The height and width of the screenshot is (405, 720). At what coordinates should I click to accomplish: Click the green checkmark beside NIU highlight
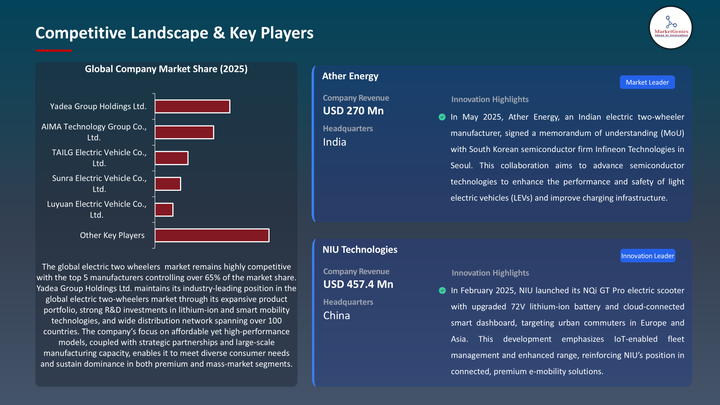click(x=442, y=291)
